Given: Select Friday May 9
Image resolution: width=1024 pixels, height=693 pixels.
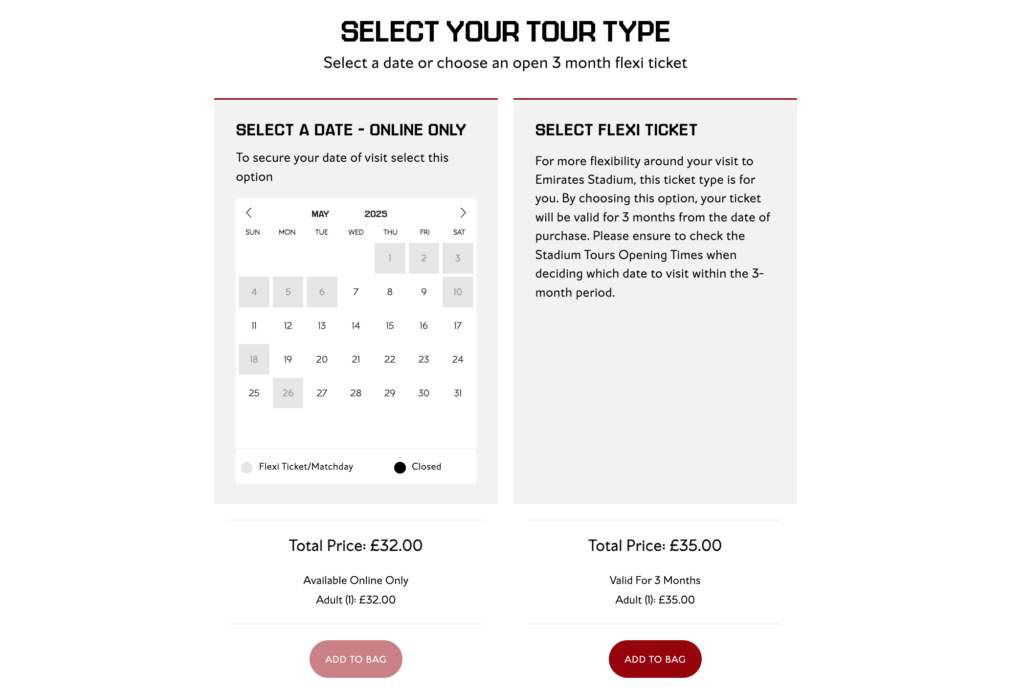Looking at the screenshot, I should click(x=424, y=292).
